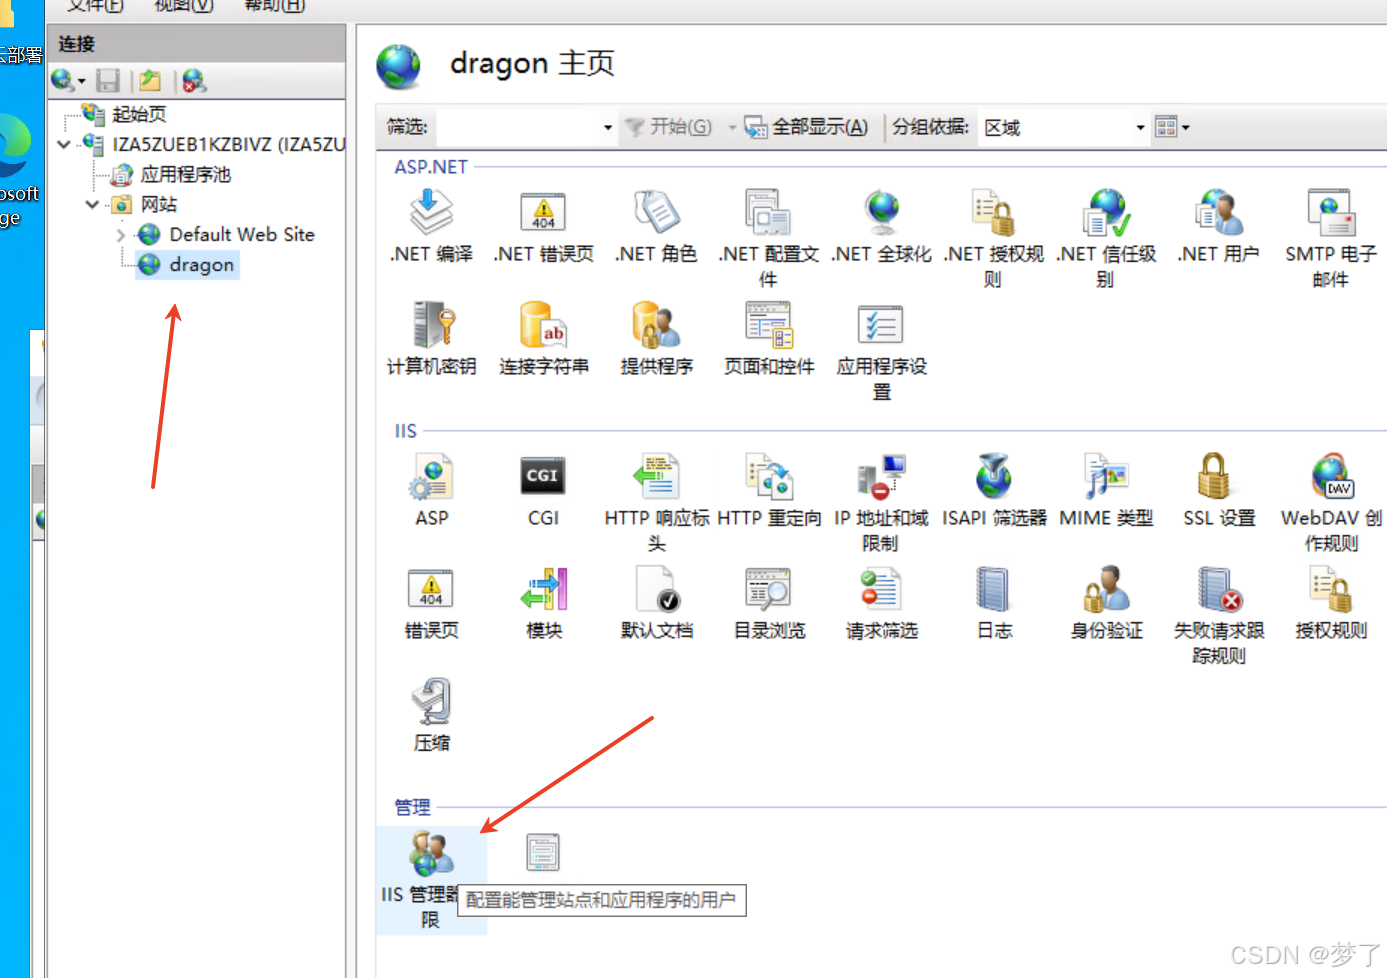The width and height of the screenshot is (1387, 978).
Task: Open the .NET 错误页 feature
Action: (543, 227)
